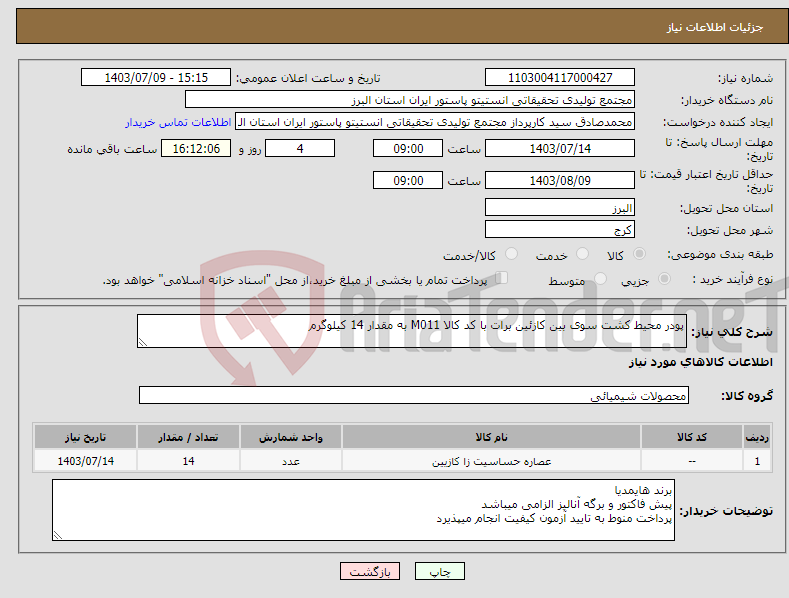Click the general need description text area
789x598 pixels.
412,331
